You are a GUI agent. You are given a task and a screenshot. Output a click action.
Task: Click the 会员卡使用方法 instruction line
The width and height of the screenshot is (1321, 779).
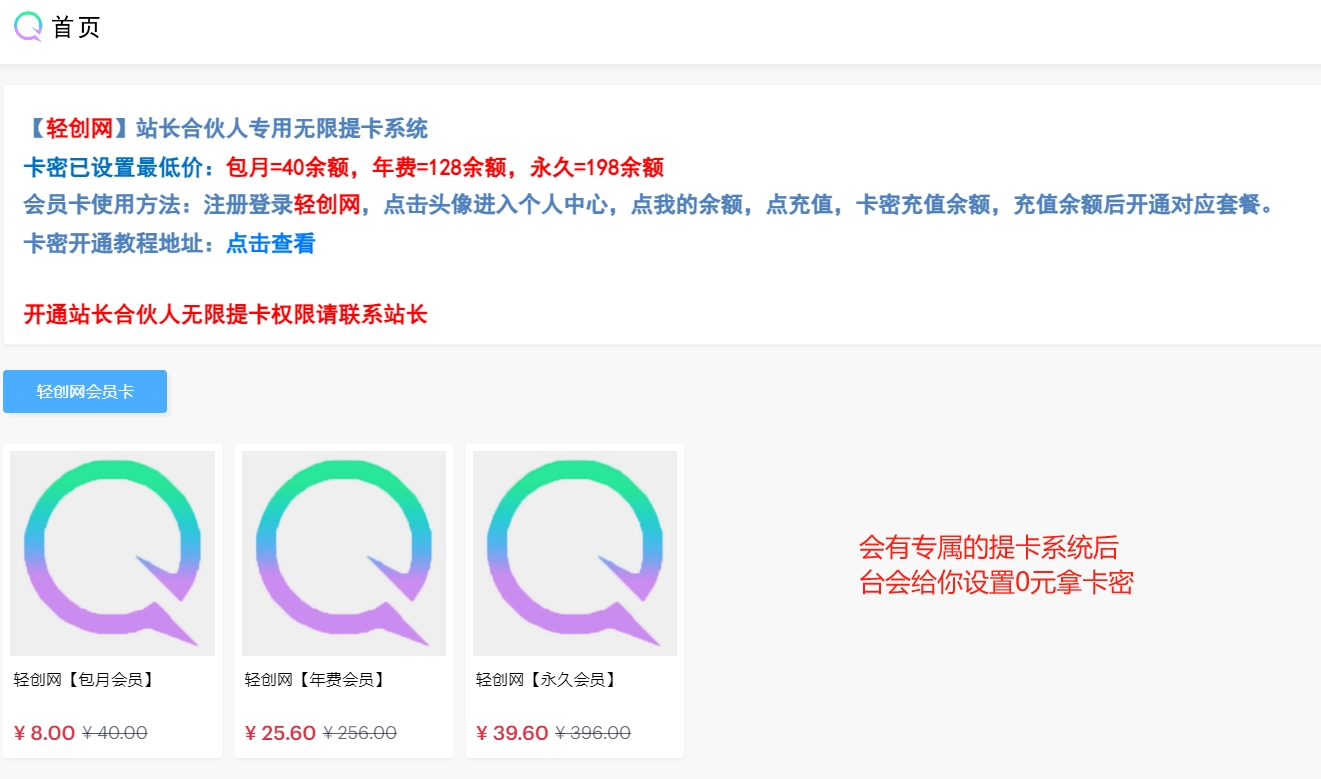click(x=651, y=205)
